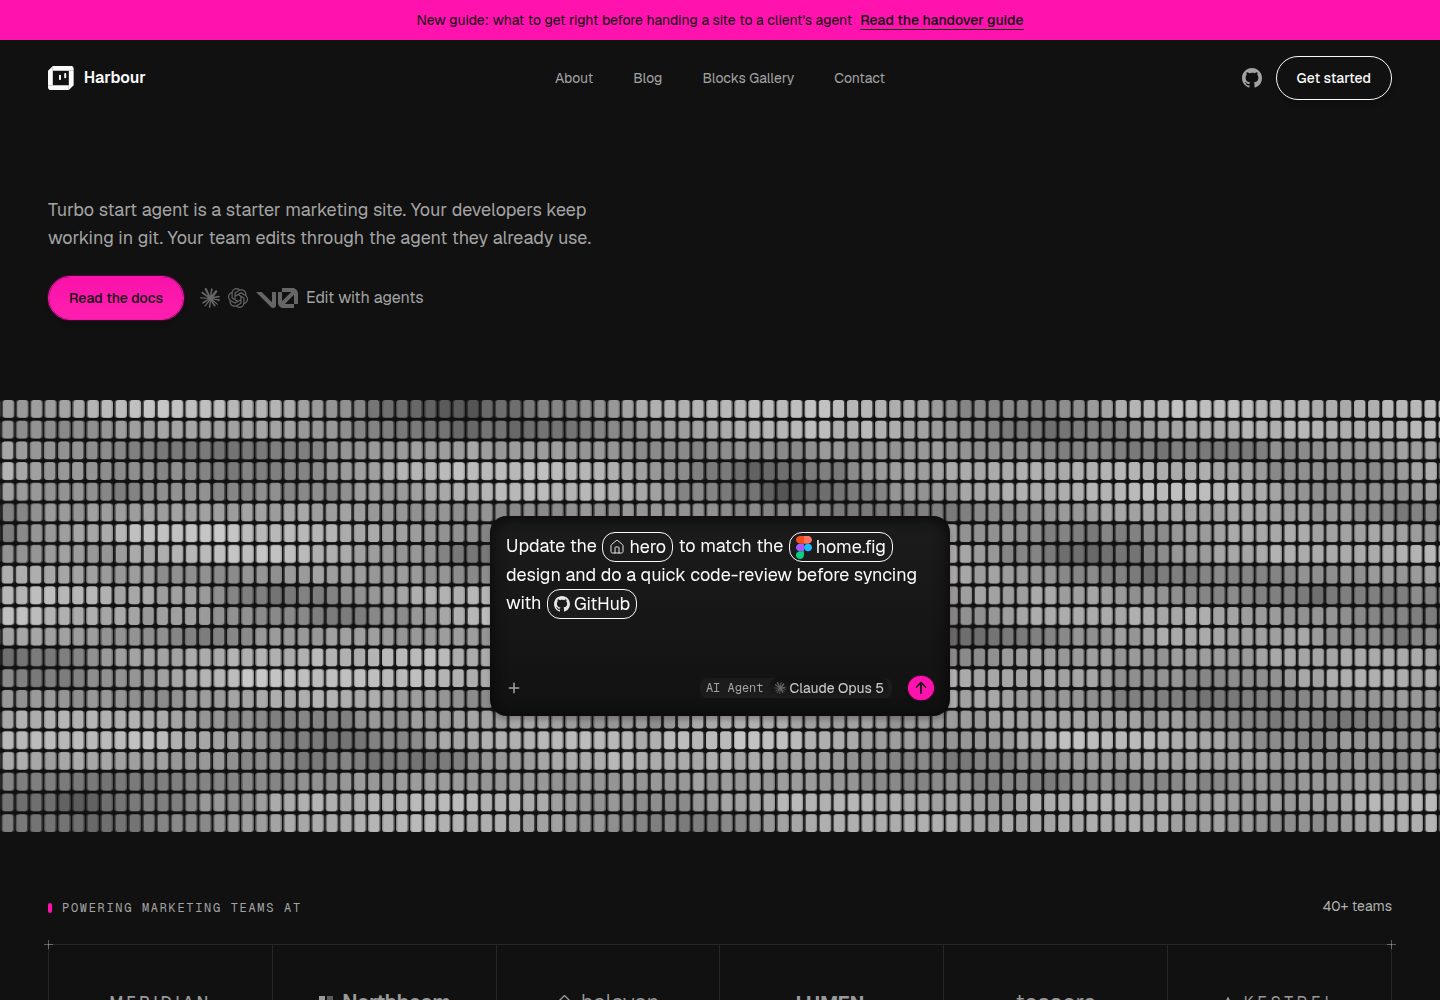Click the AI Agent label in the prompt box

734,688
